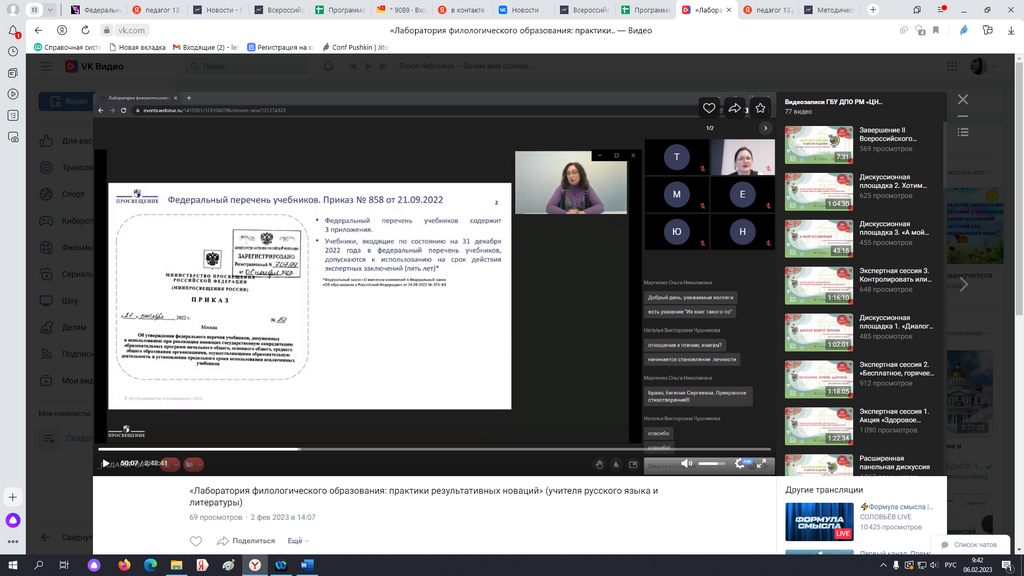Click the heart like icon on the video
1024x576 pixels.
[709, 108]
